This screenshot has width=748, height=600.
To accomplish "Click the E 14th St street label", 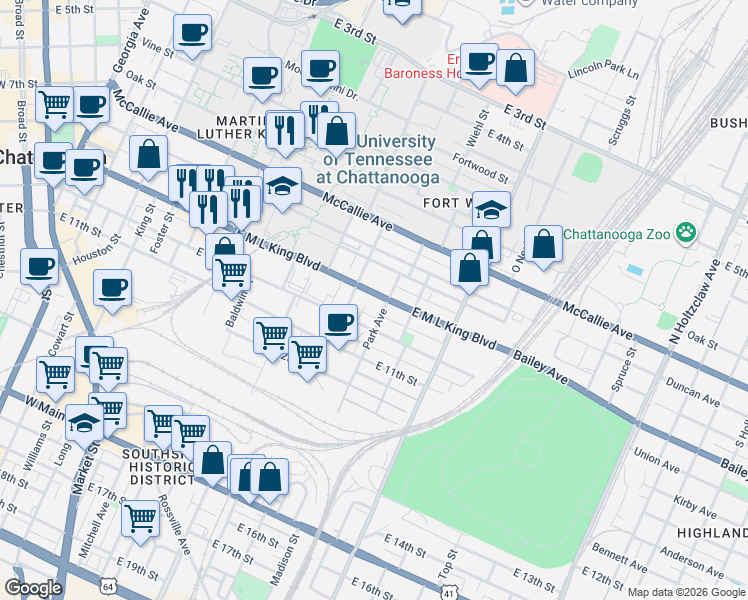I will (405, 546).
